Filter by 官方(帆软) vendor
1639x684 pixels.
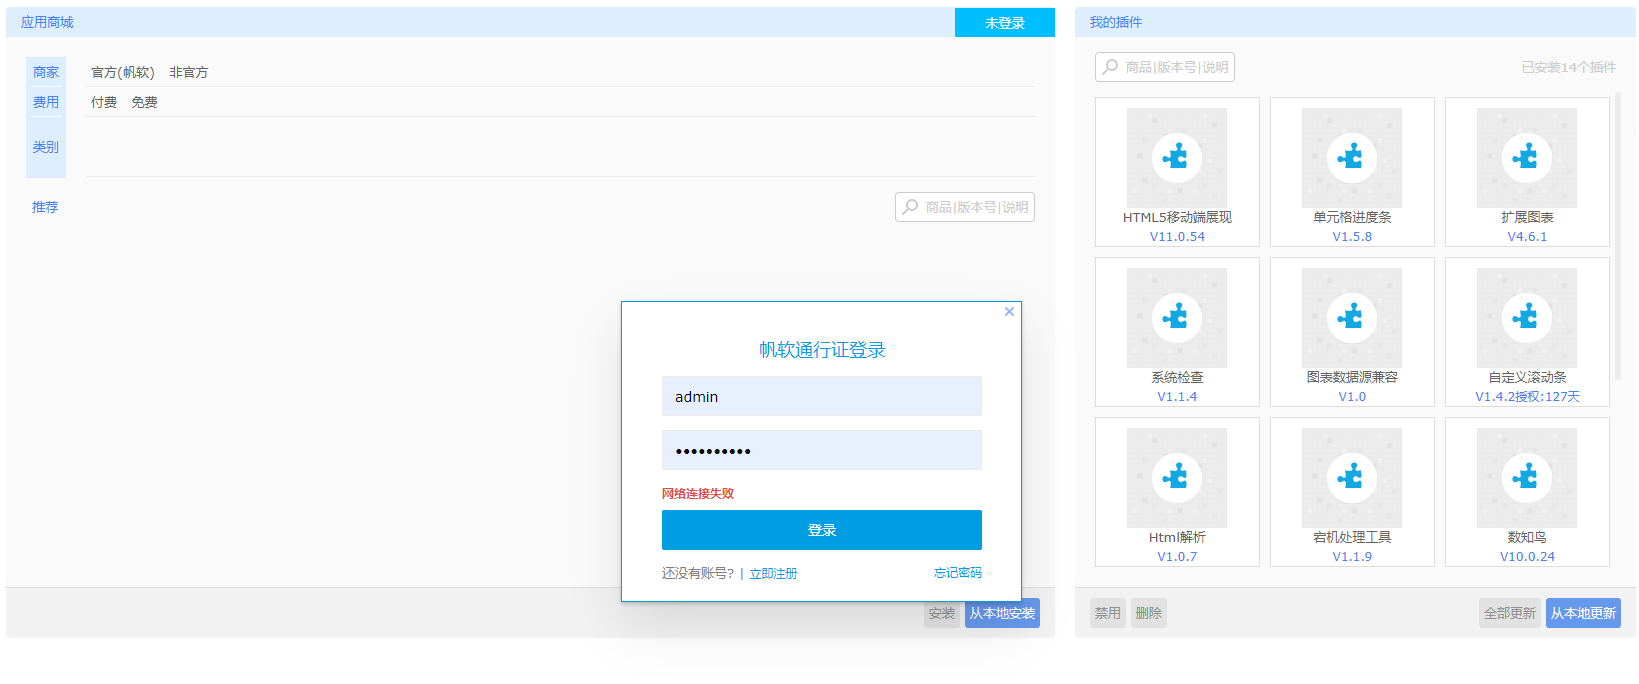click(x=123, y=72)
